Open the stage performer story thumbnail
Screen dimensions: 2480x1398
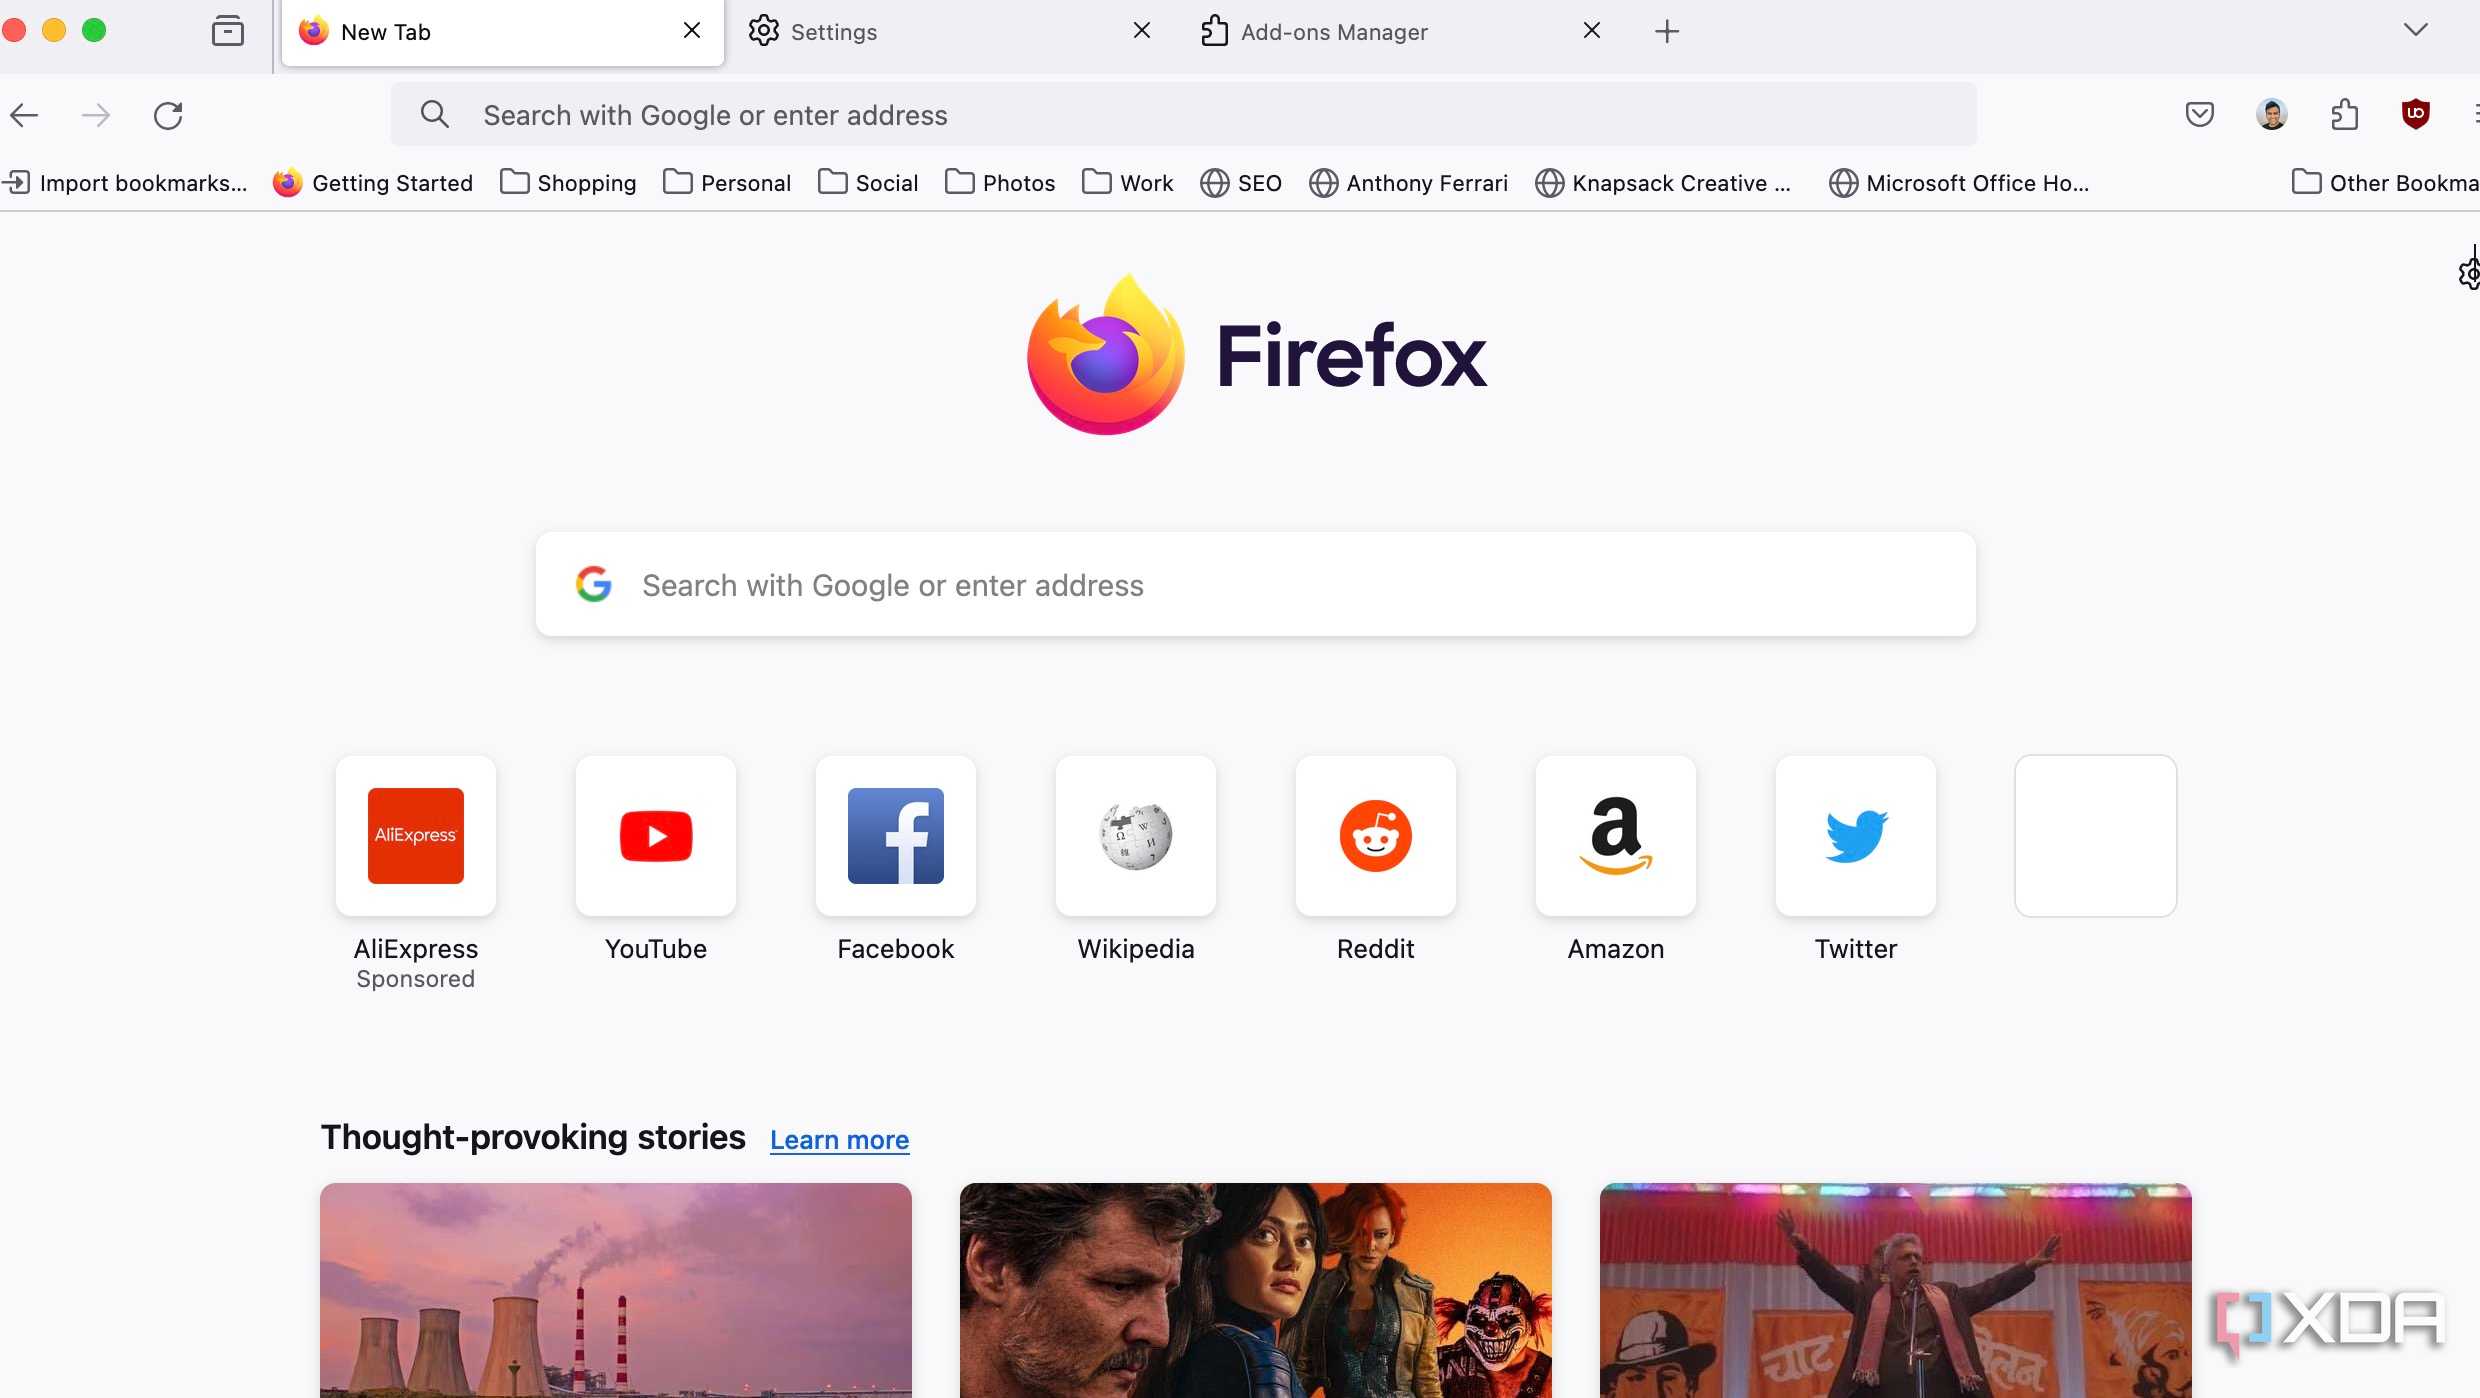pos(1896,1290)
